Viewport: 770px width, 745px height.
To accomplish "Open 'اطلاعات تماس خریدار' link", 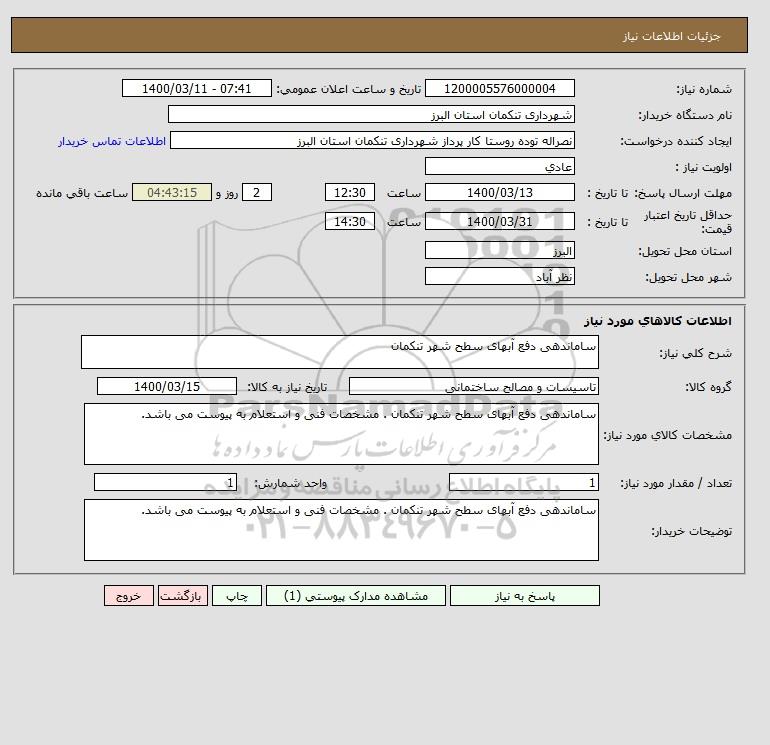I will point(112,141).
